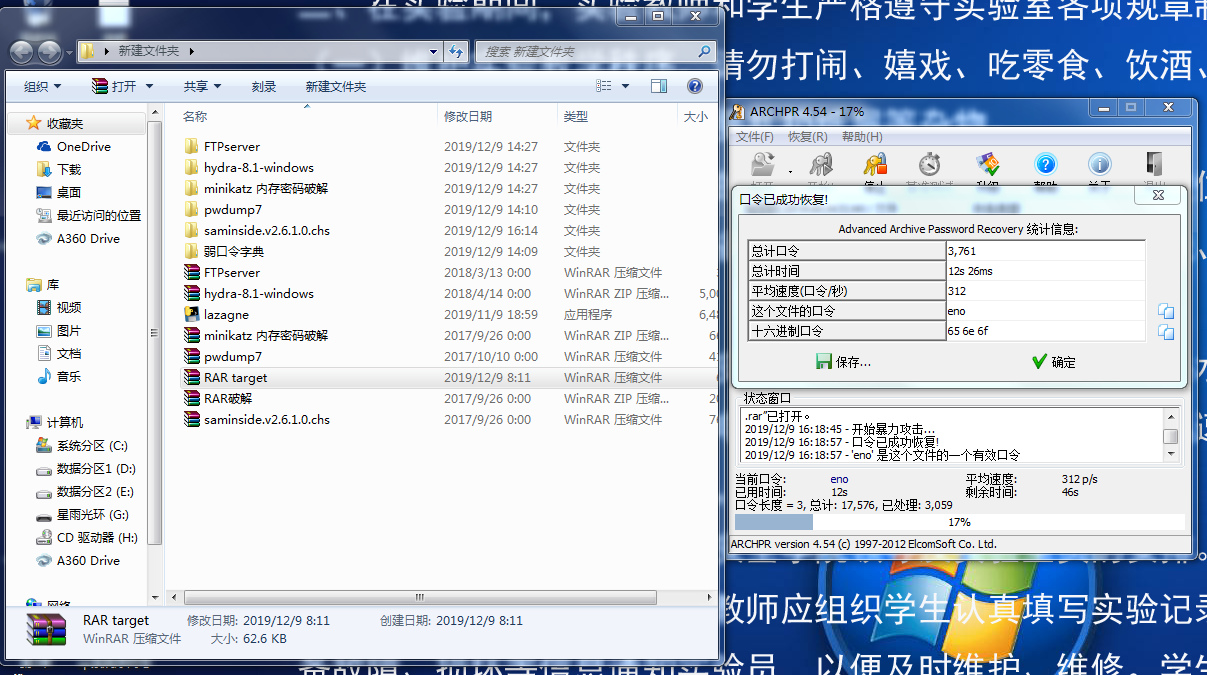Open the 图片 library in navigation pane

coord(69,330)
